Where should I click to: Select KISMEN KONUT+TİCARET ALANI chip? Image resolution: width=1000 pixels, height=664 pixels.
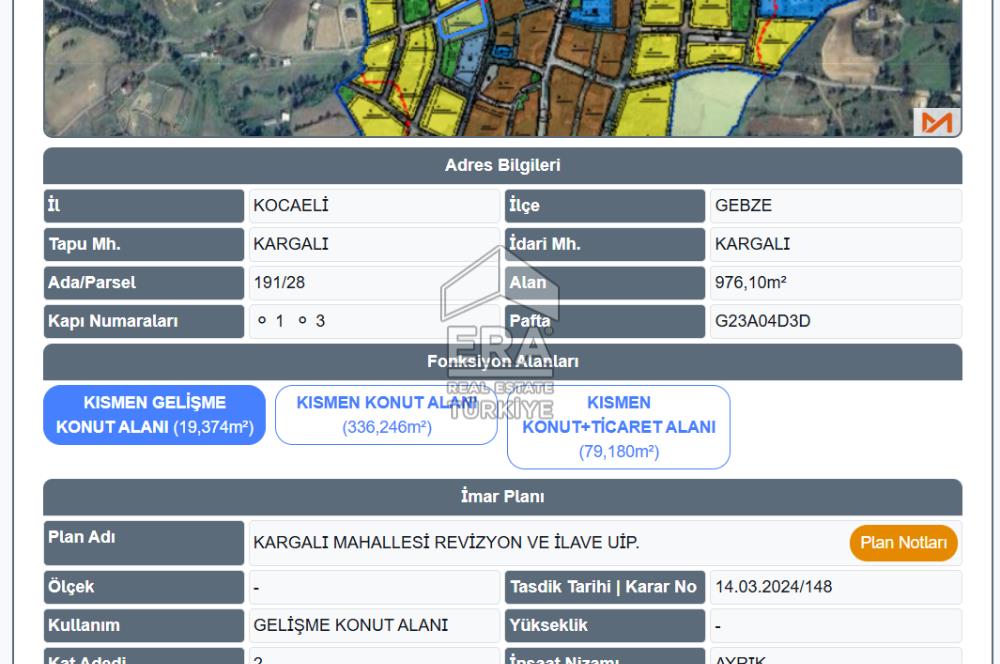click(x=619, y=427)
